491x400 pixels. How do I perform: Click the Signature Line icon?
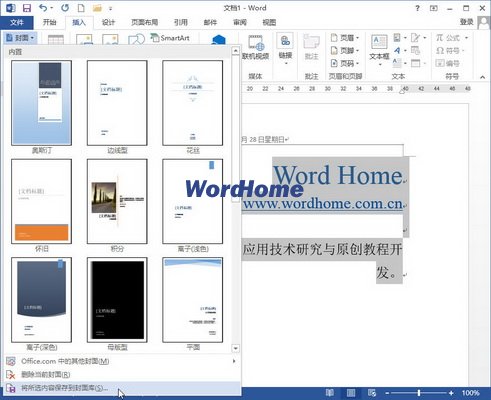415,38
